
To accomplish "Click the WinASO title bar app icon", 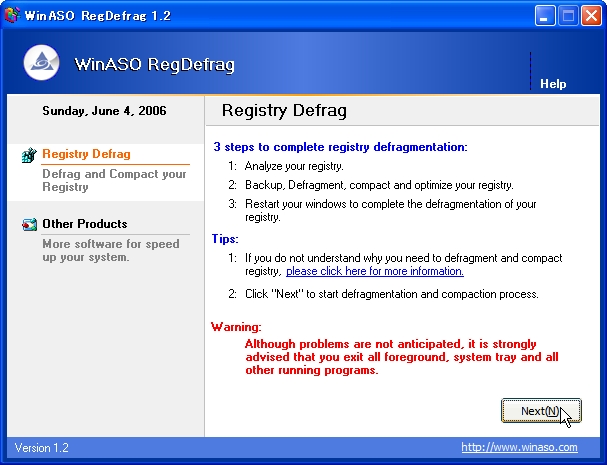I will [12, 15].
